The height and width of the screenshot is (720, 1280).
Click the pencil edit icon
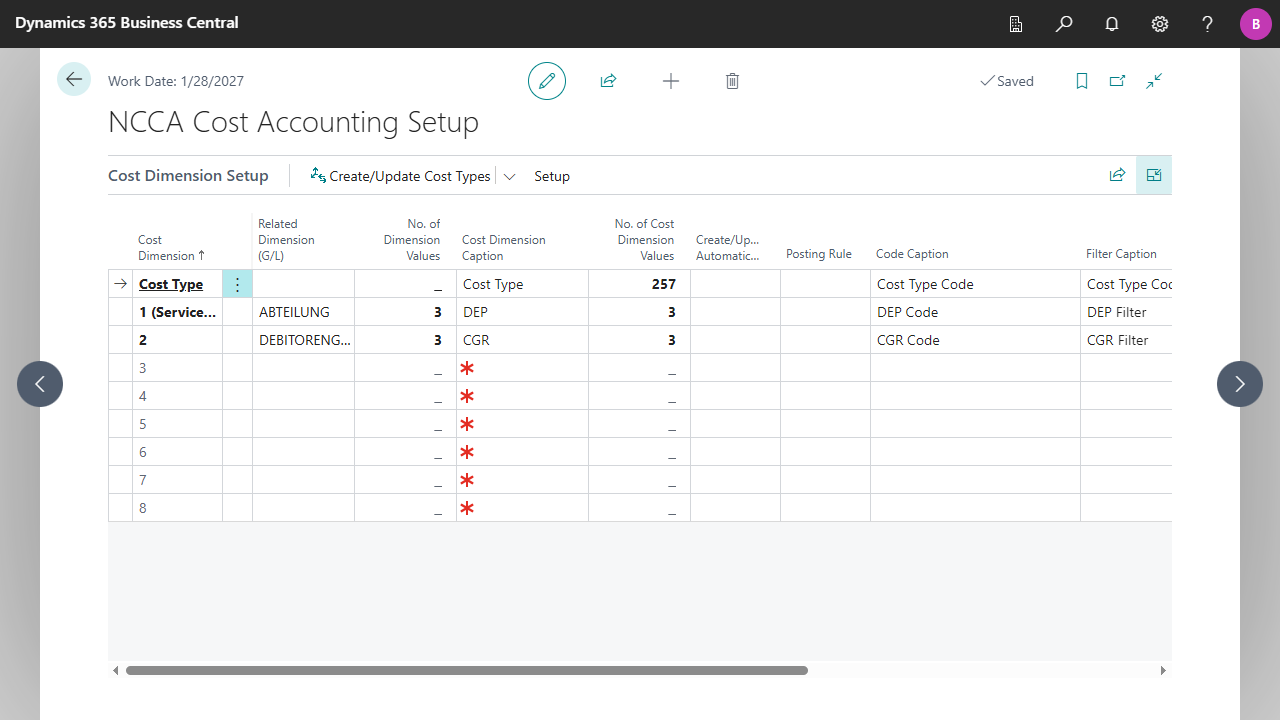pos(547,81)
